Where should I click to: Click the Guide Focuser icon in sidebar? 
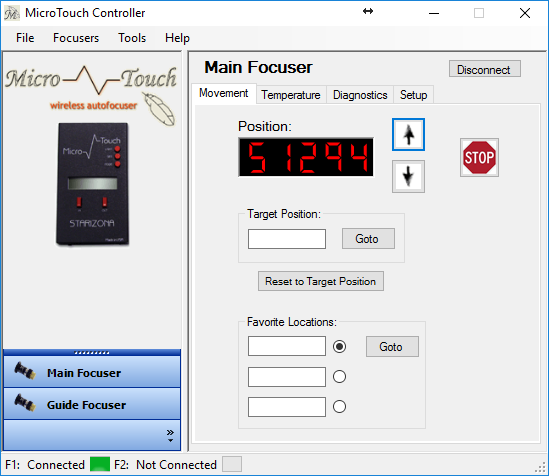tap(25, 403)
